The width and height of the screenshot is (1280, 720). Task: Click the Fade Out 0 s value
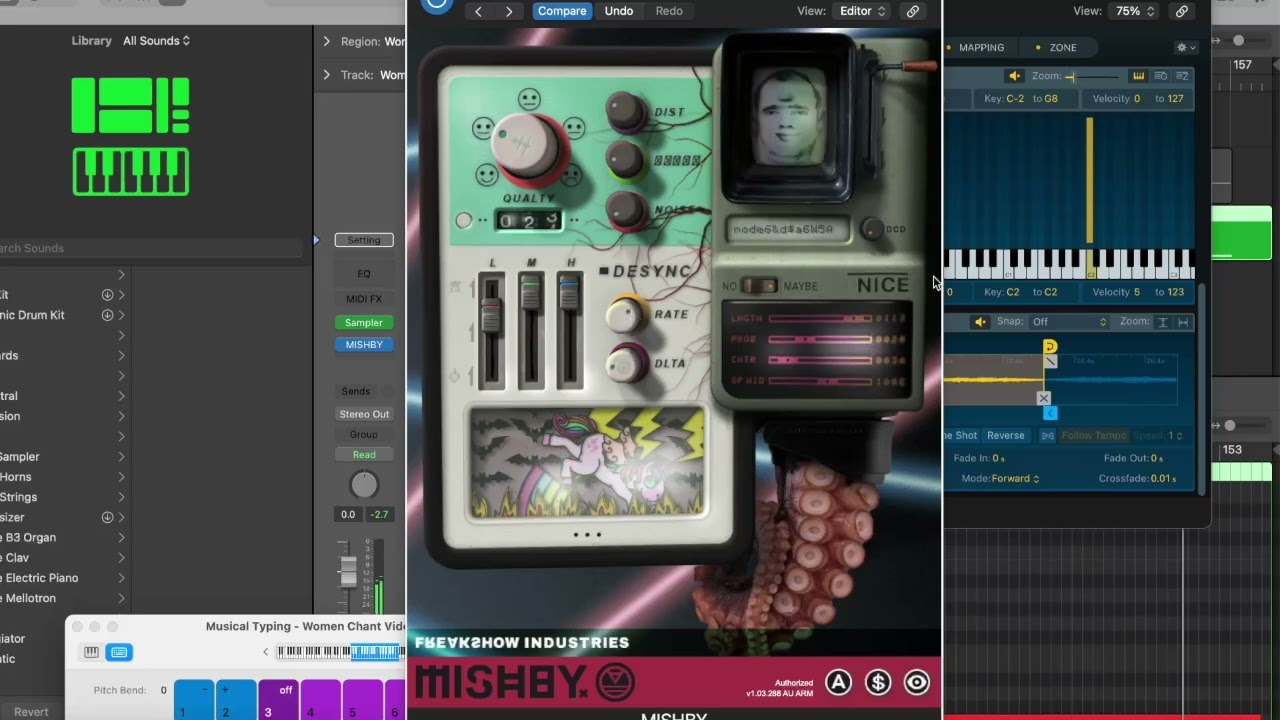pos(1156,458)
